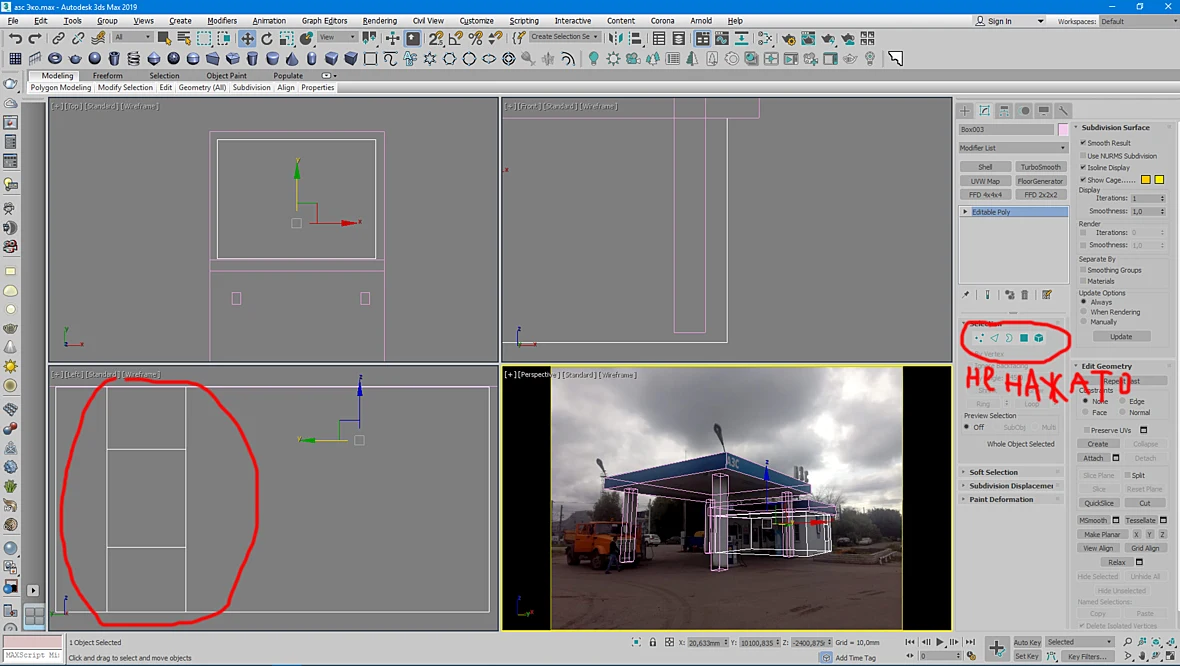This screenshot has width=1180, height=666.
Task: Activate the Select and Move tool
Action: click(247, 38)
